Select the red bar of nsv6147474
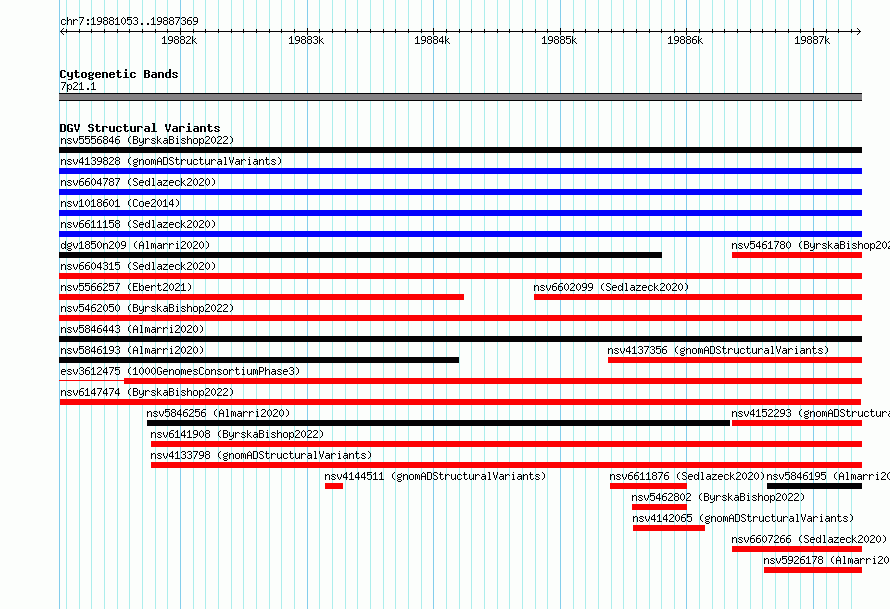This screenshot has height=609, width=890. (460, 402)
